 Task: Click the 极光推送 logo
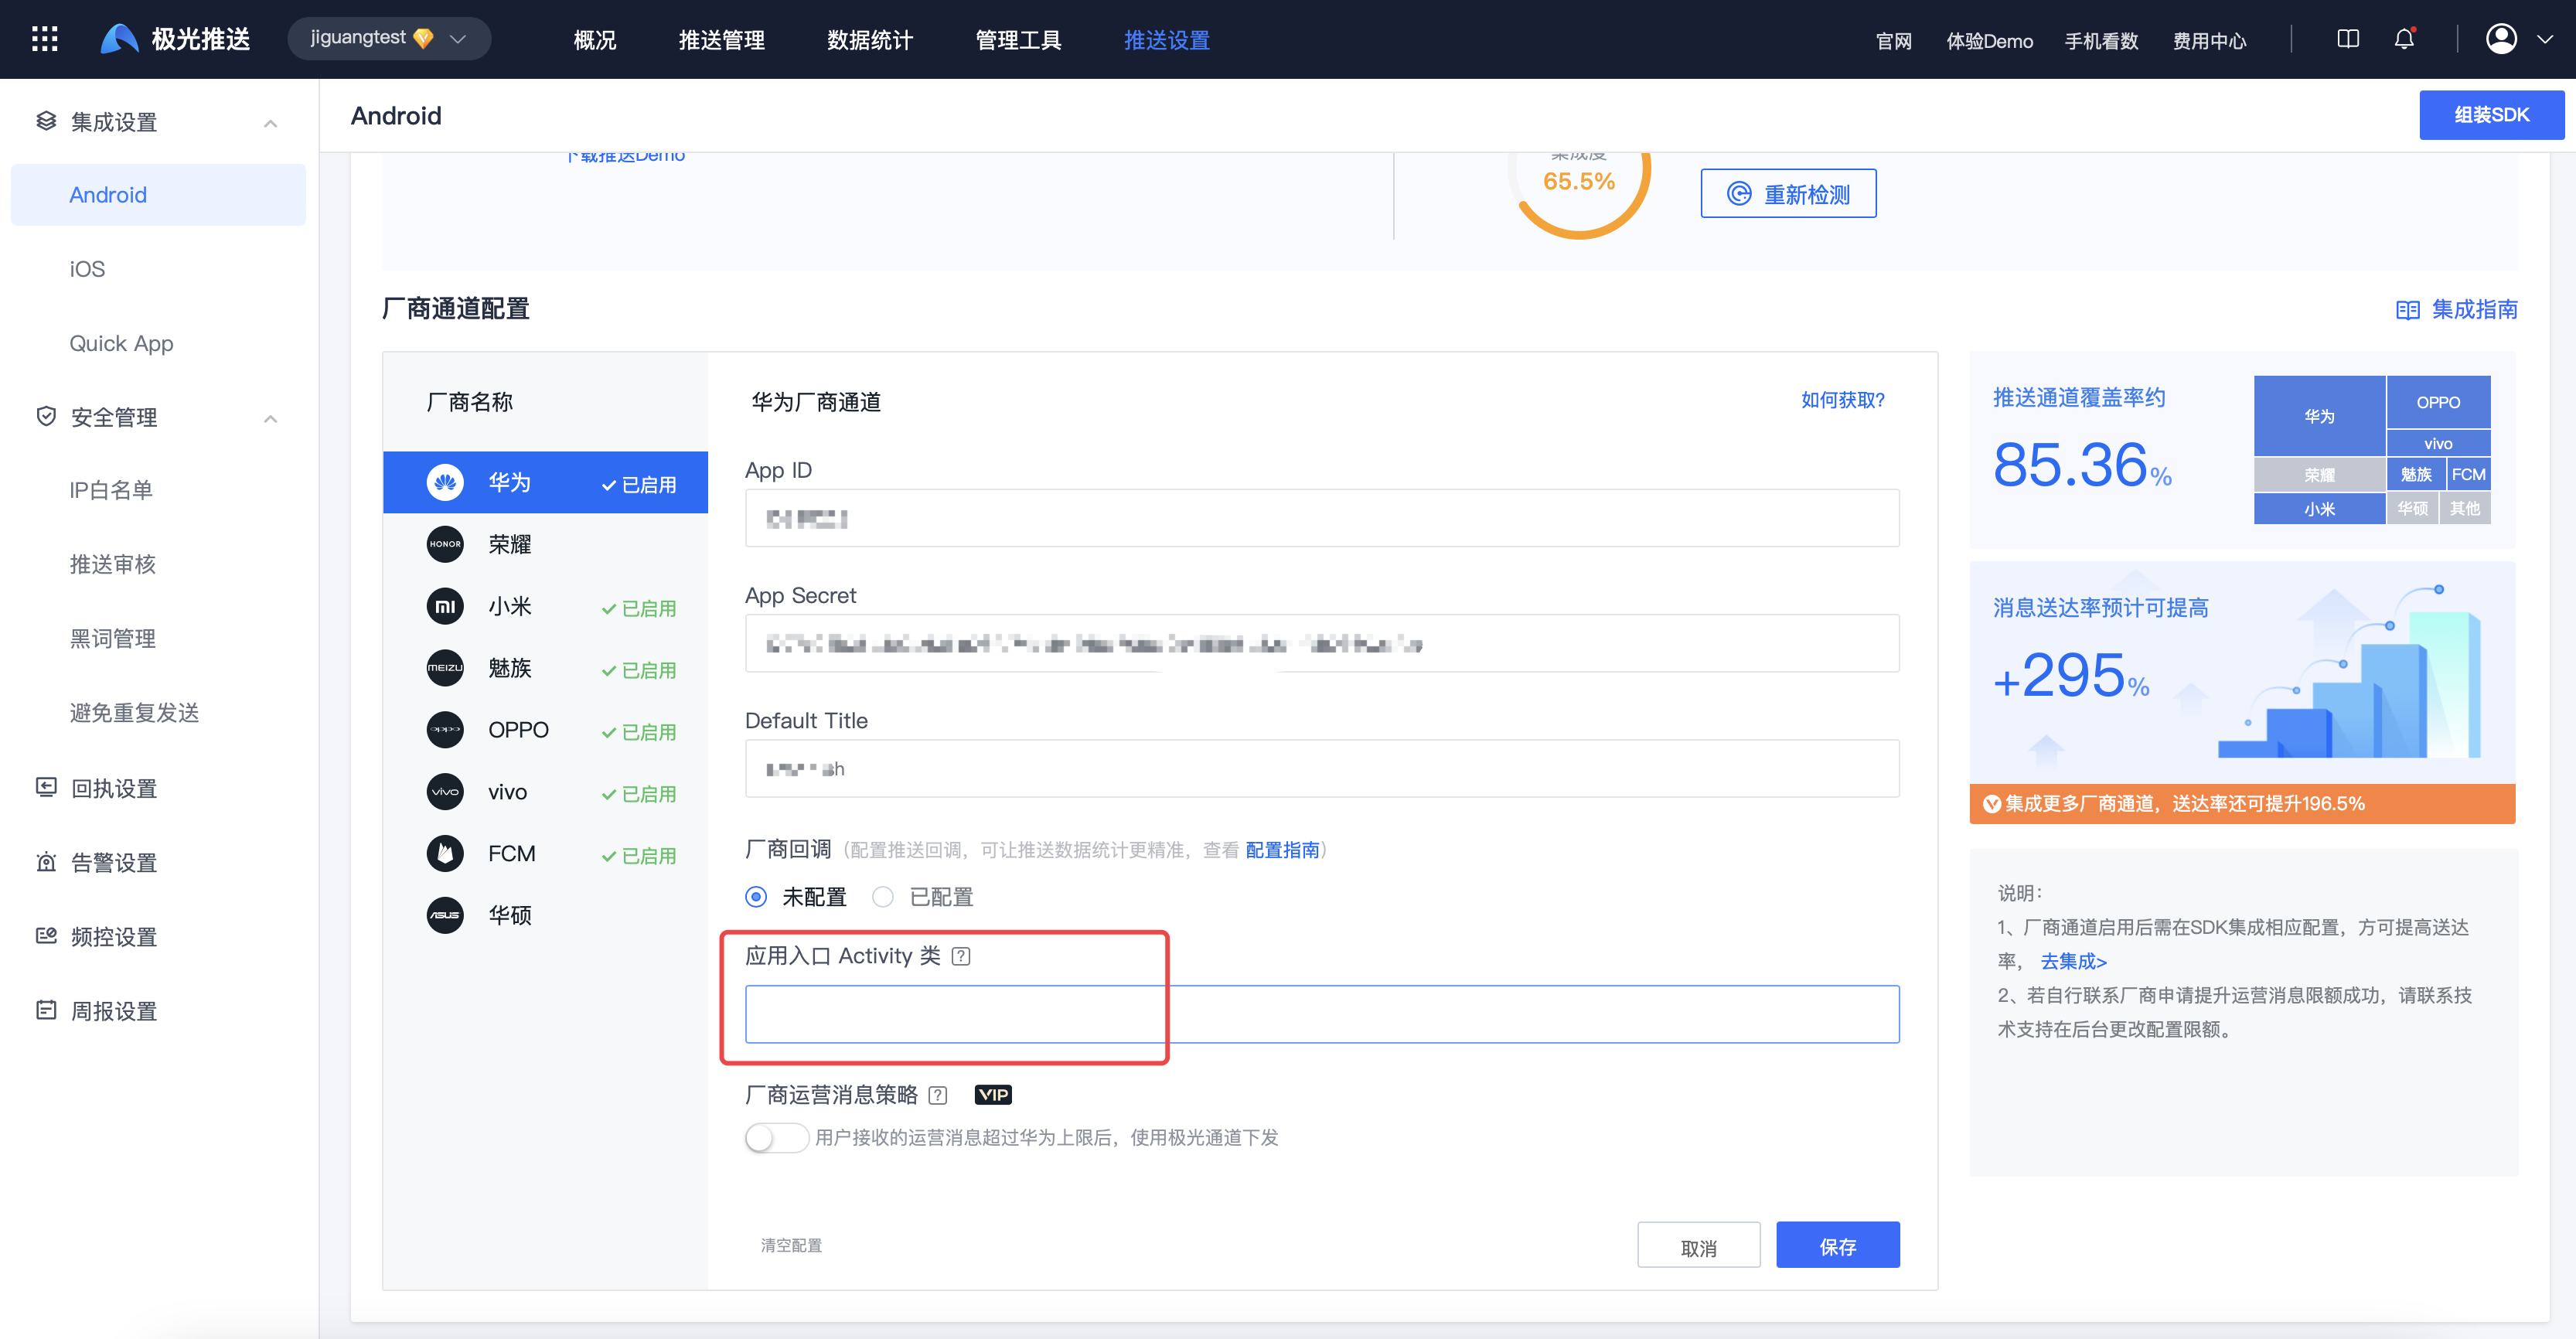[x=175, y=39]
